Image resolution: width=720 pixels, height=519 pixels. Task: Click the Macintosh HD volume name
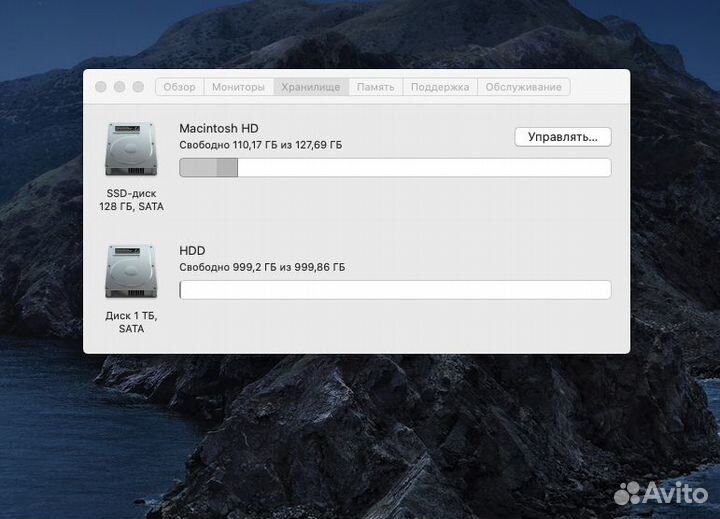pos(219,128)
